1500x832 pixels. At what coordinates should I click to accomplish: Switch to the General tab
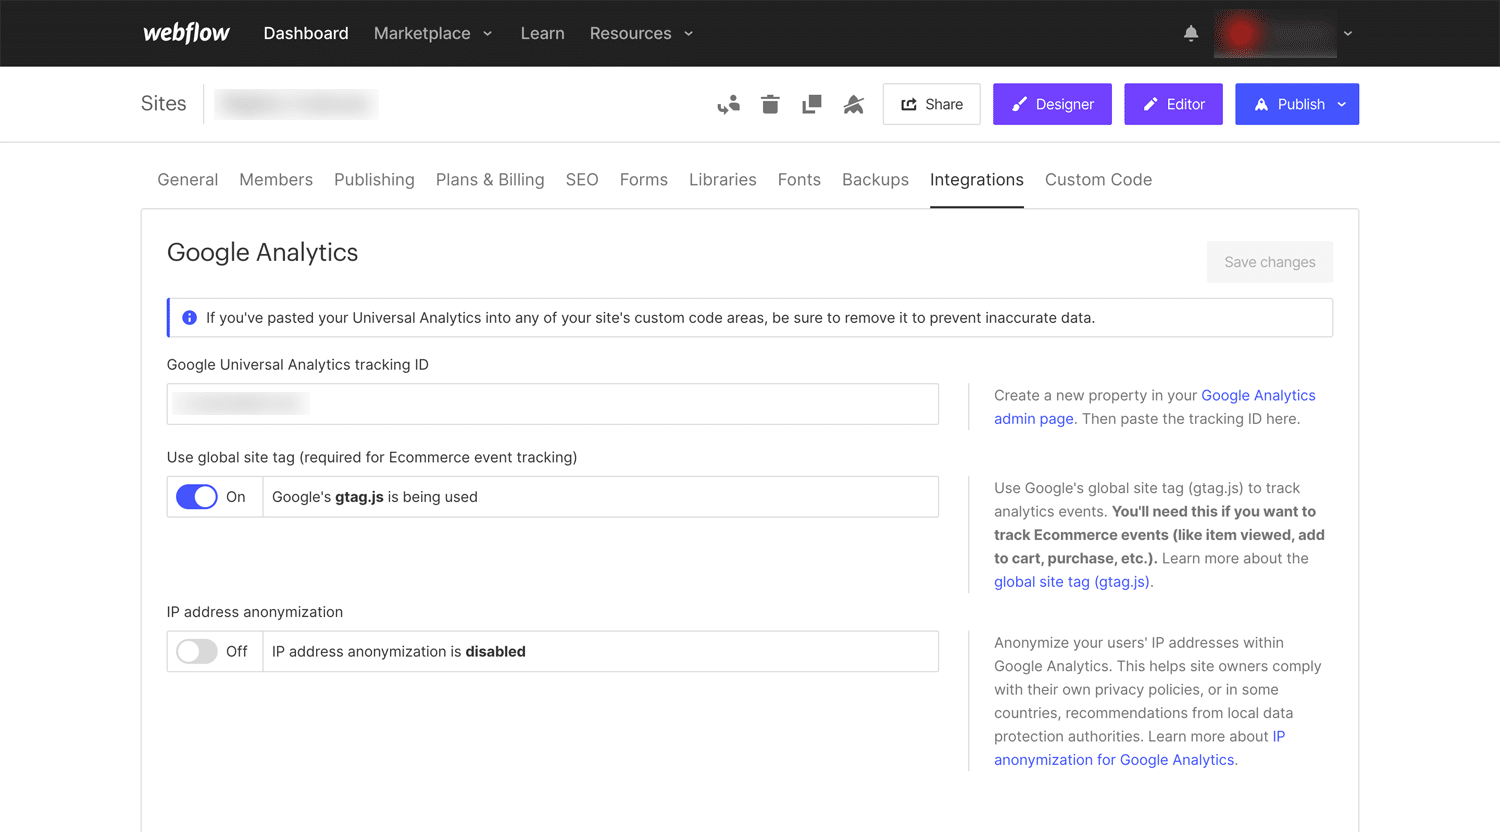click(x=188, y=180)
